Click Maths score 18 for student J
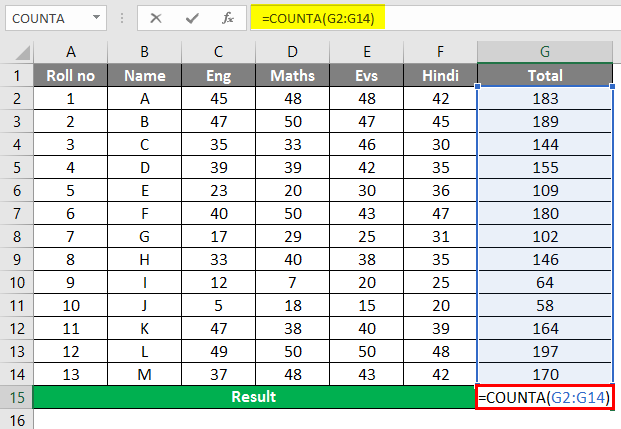The height and width of the screenshot is (429, 621). click(293, 305)
